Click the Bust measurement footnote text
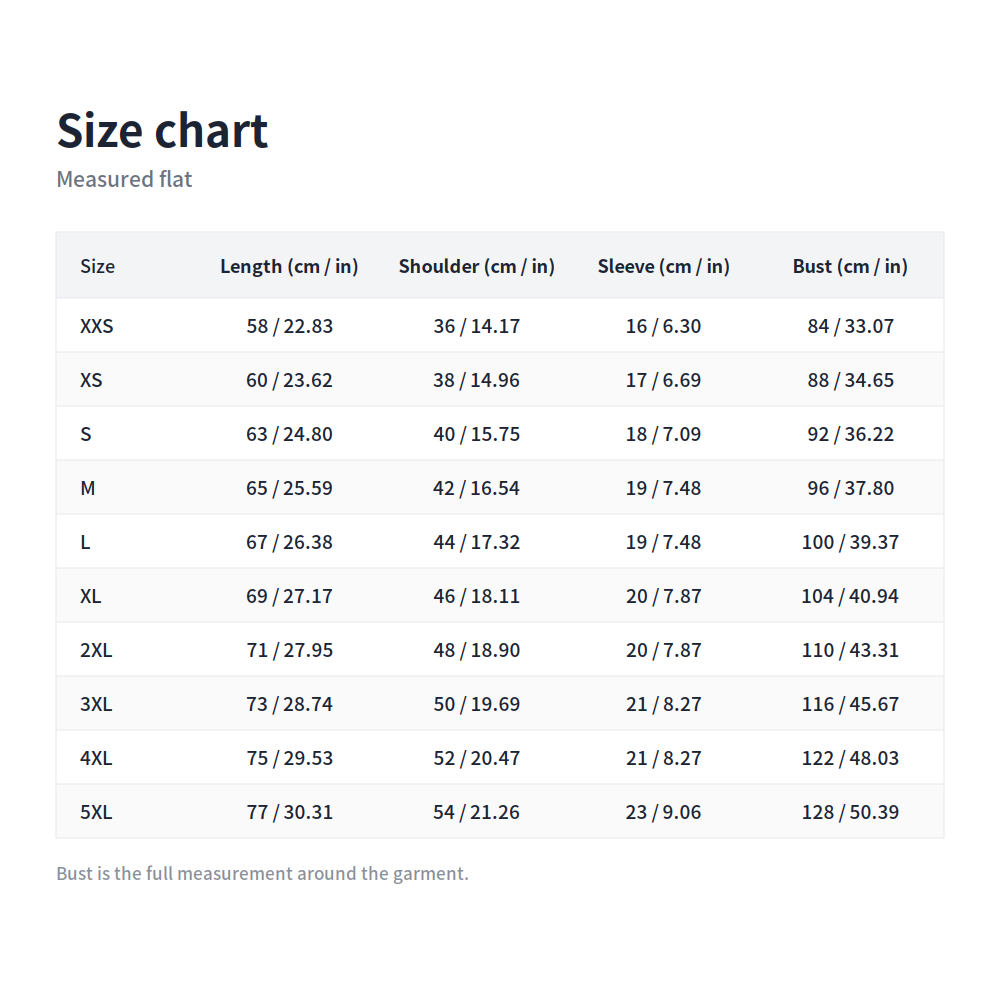Viewport: 1000px width, 1000px height. (263, 873)
